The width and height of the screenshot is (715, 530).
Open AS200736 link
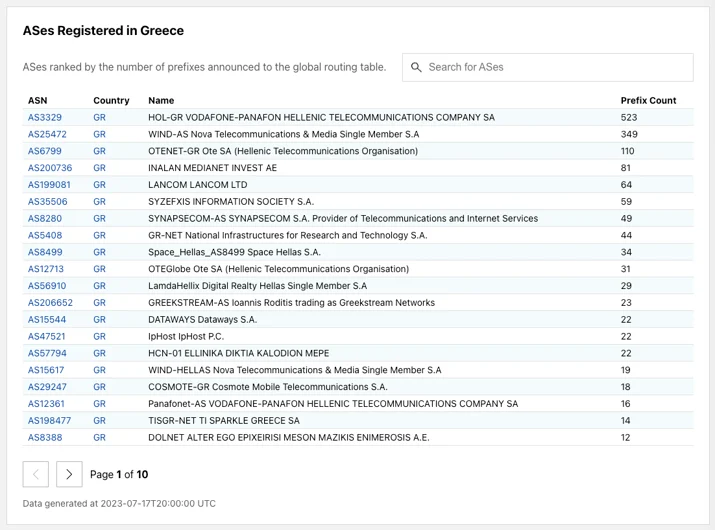[50, 168]
